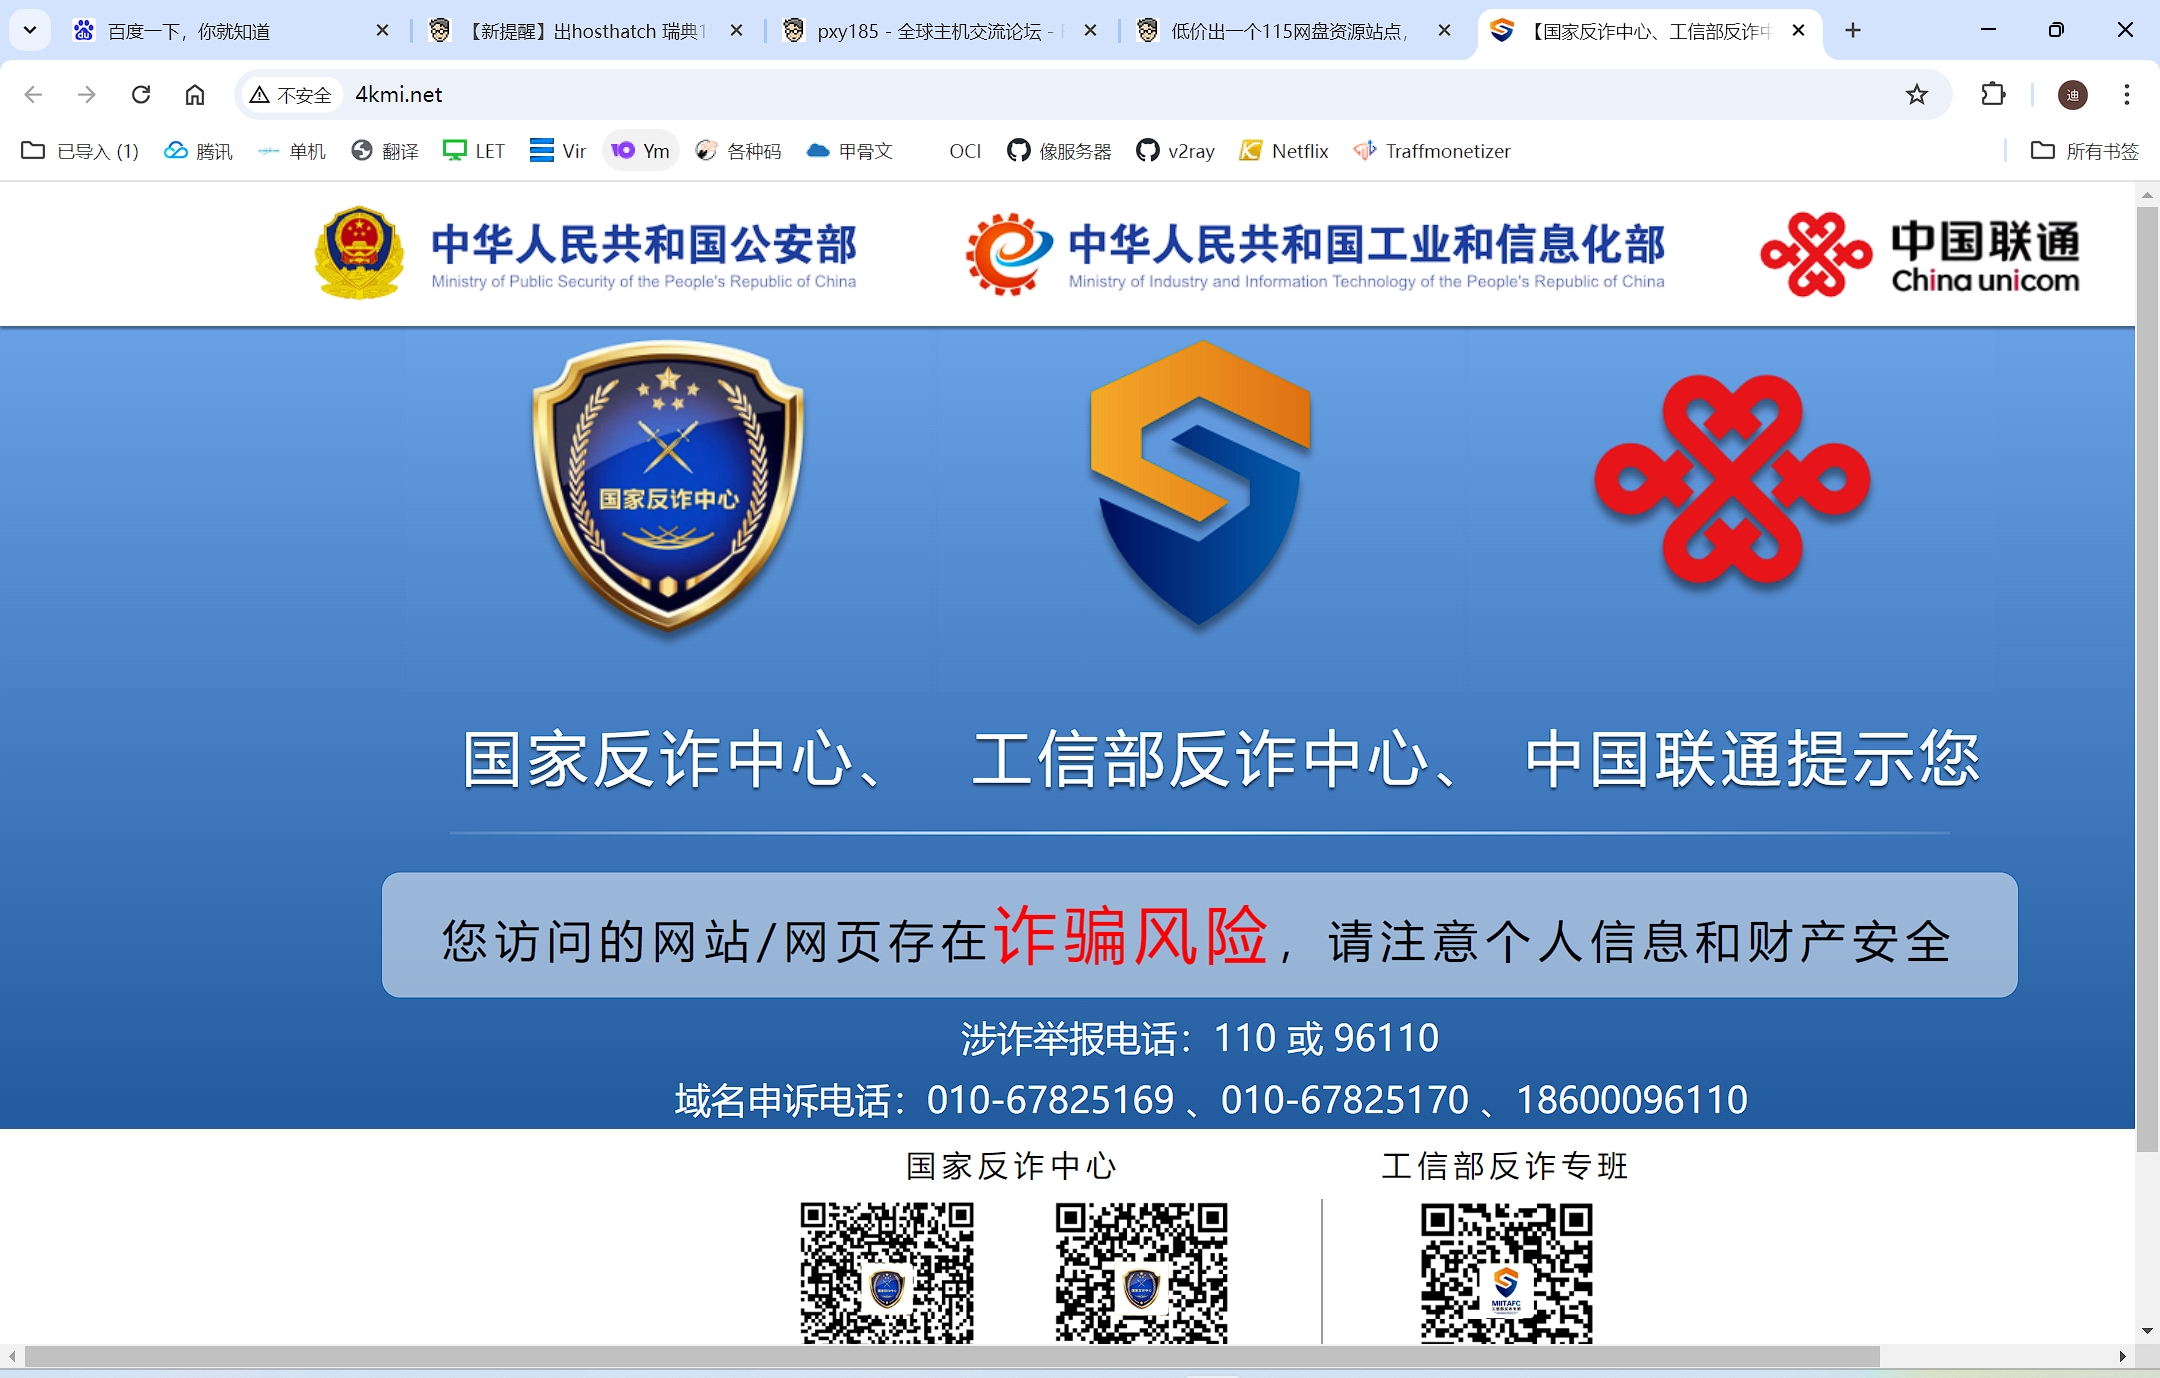Click the small China Unicom header logo
The height and width of the screenshot is (1378, 2160).
(x=1815, y=254)
